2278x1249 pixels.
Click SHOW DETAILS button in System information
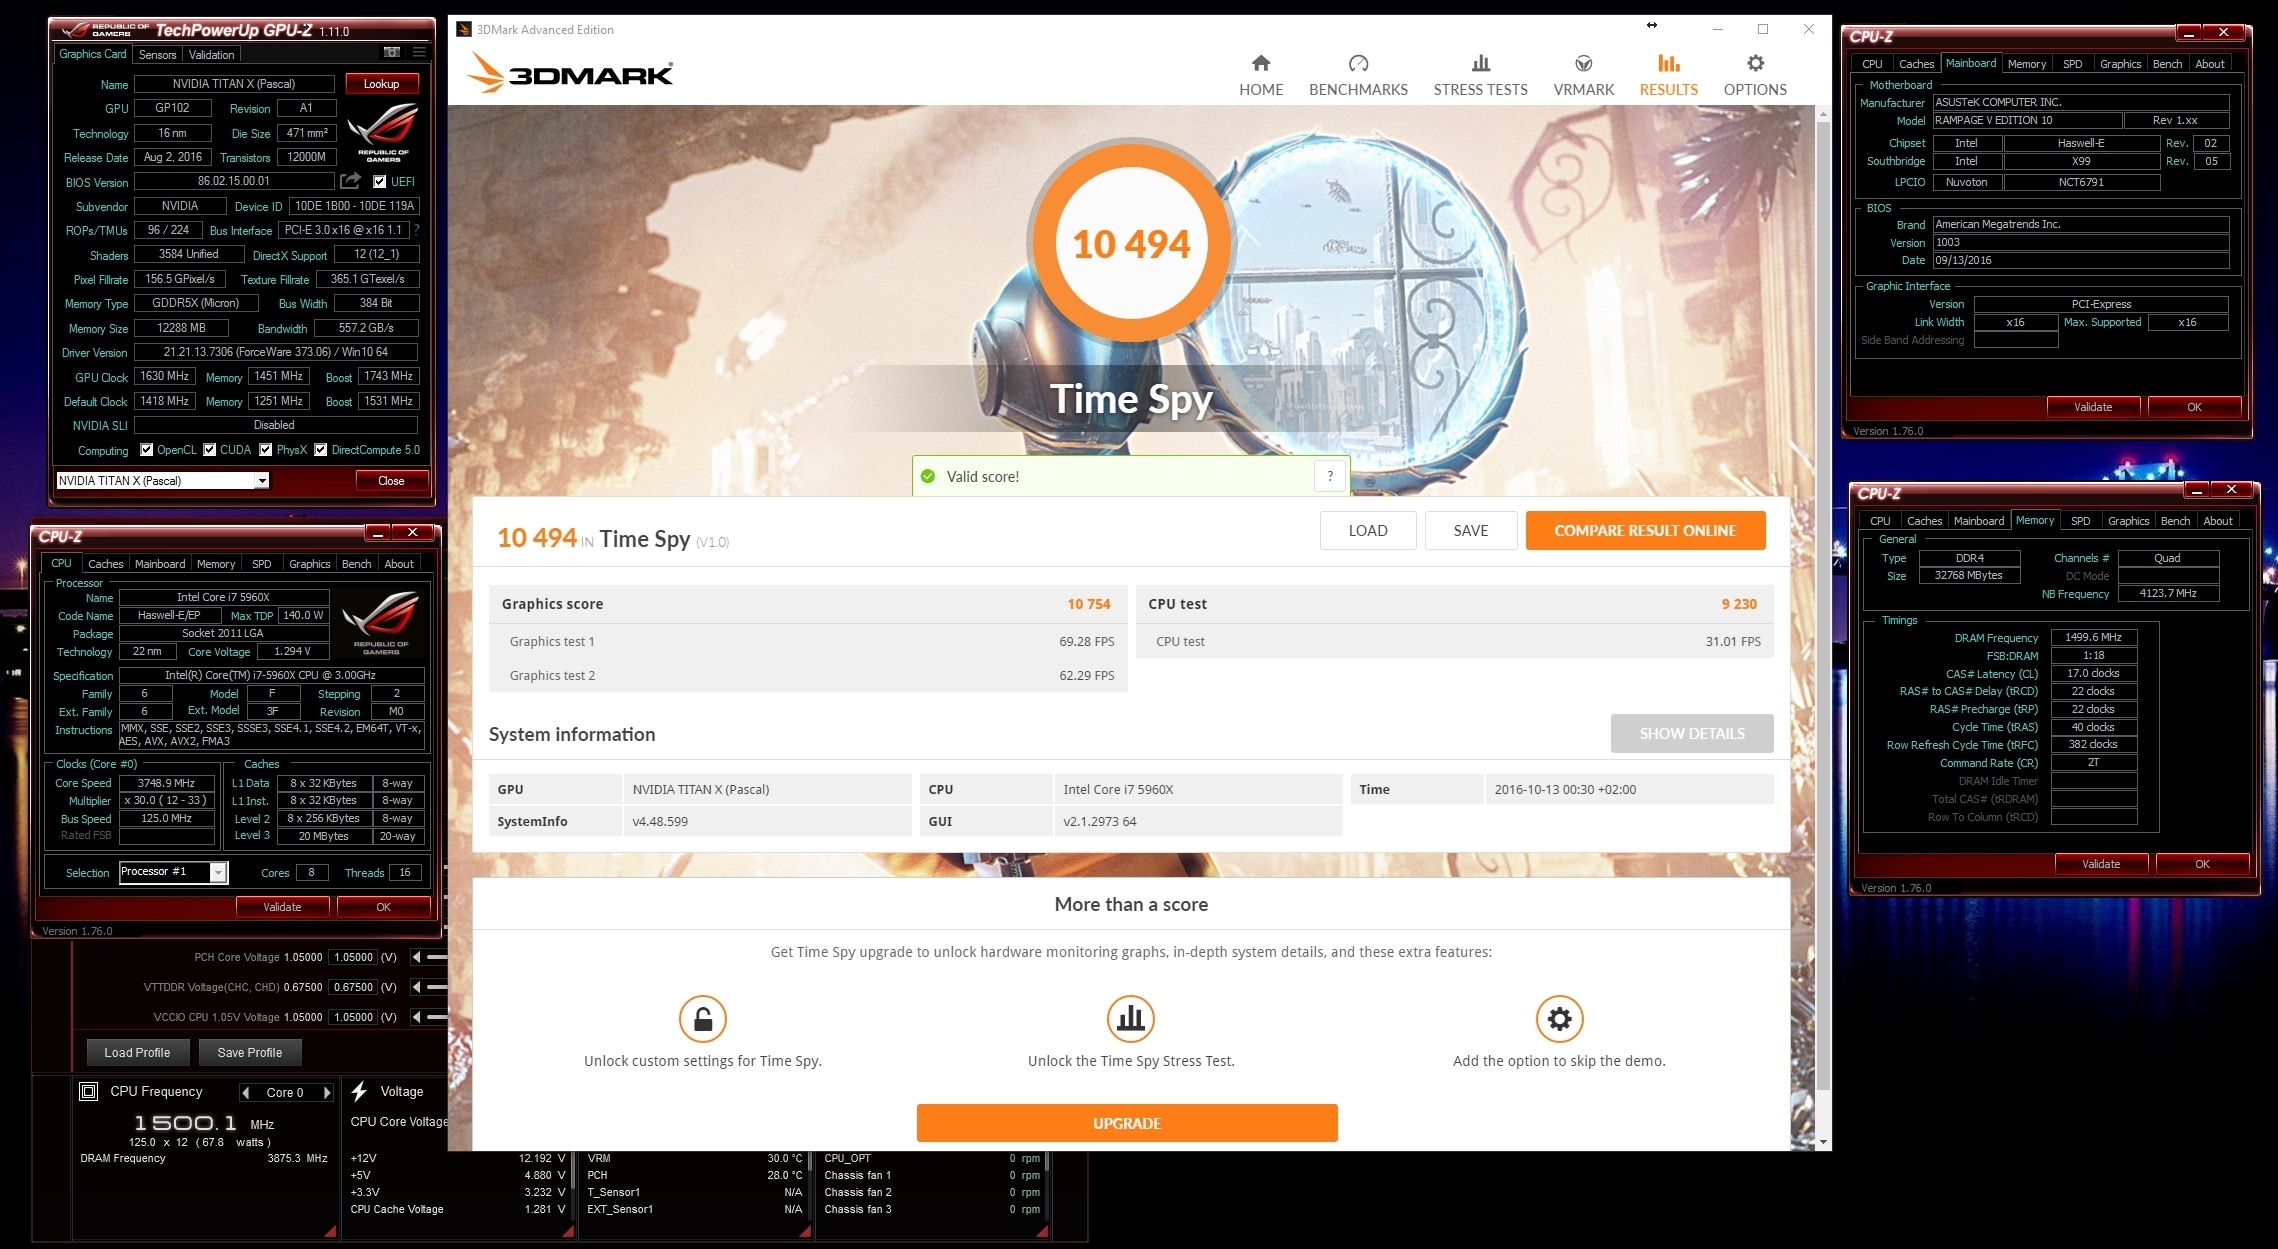(x=1691, y=734)
